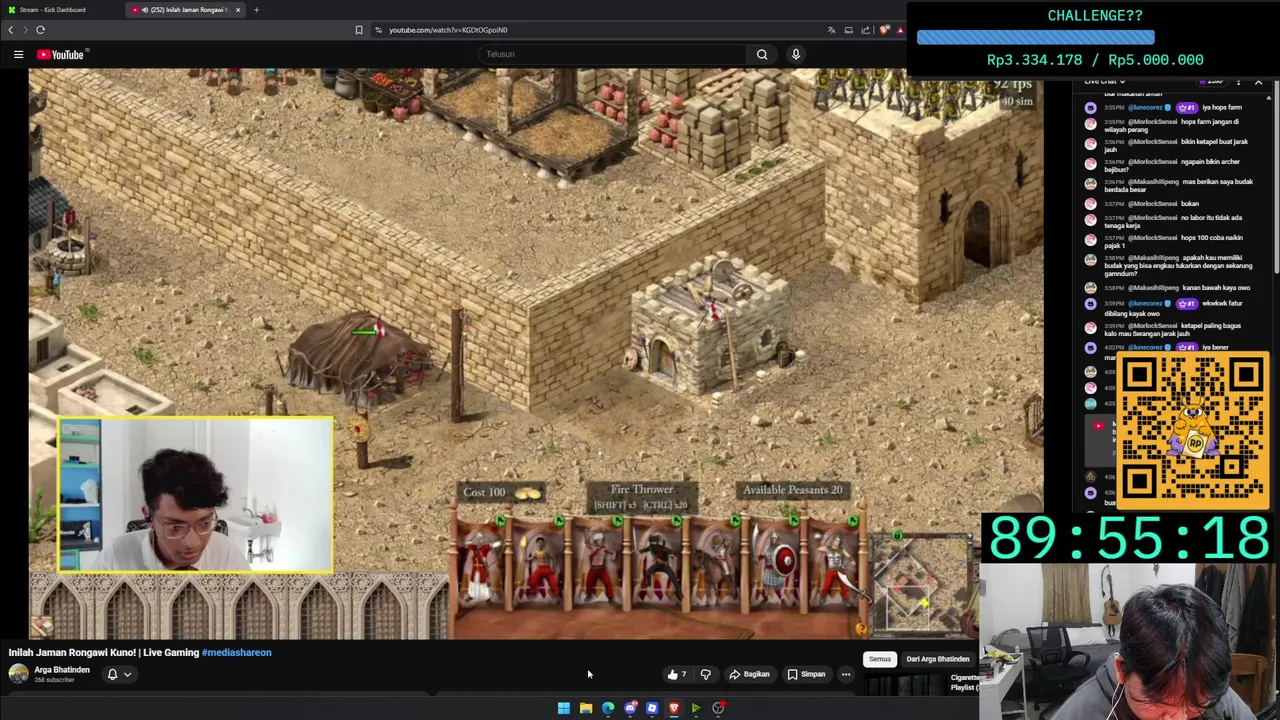Expand the Live chat mode dropdown
This screenshot has width=1280, height=720.
(1105, 81)
